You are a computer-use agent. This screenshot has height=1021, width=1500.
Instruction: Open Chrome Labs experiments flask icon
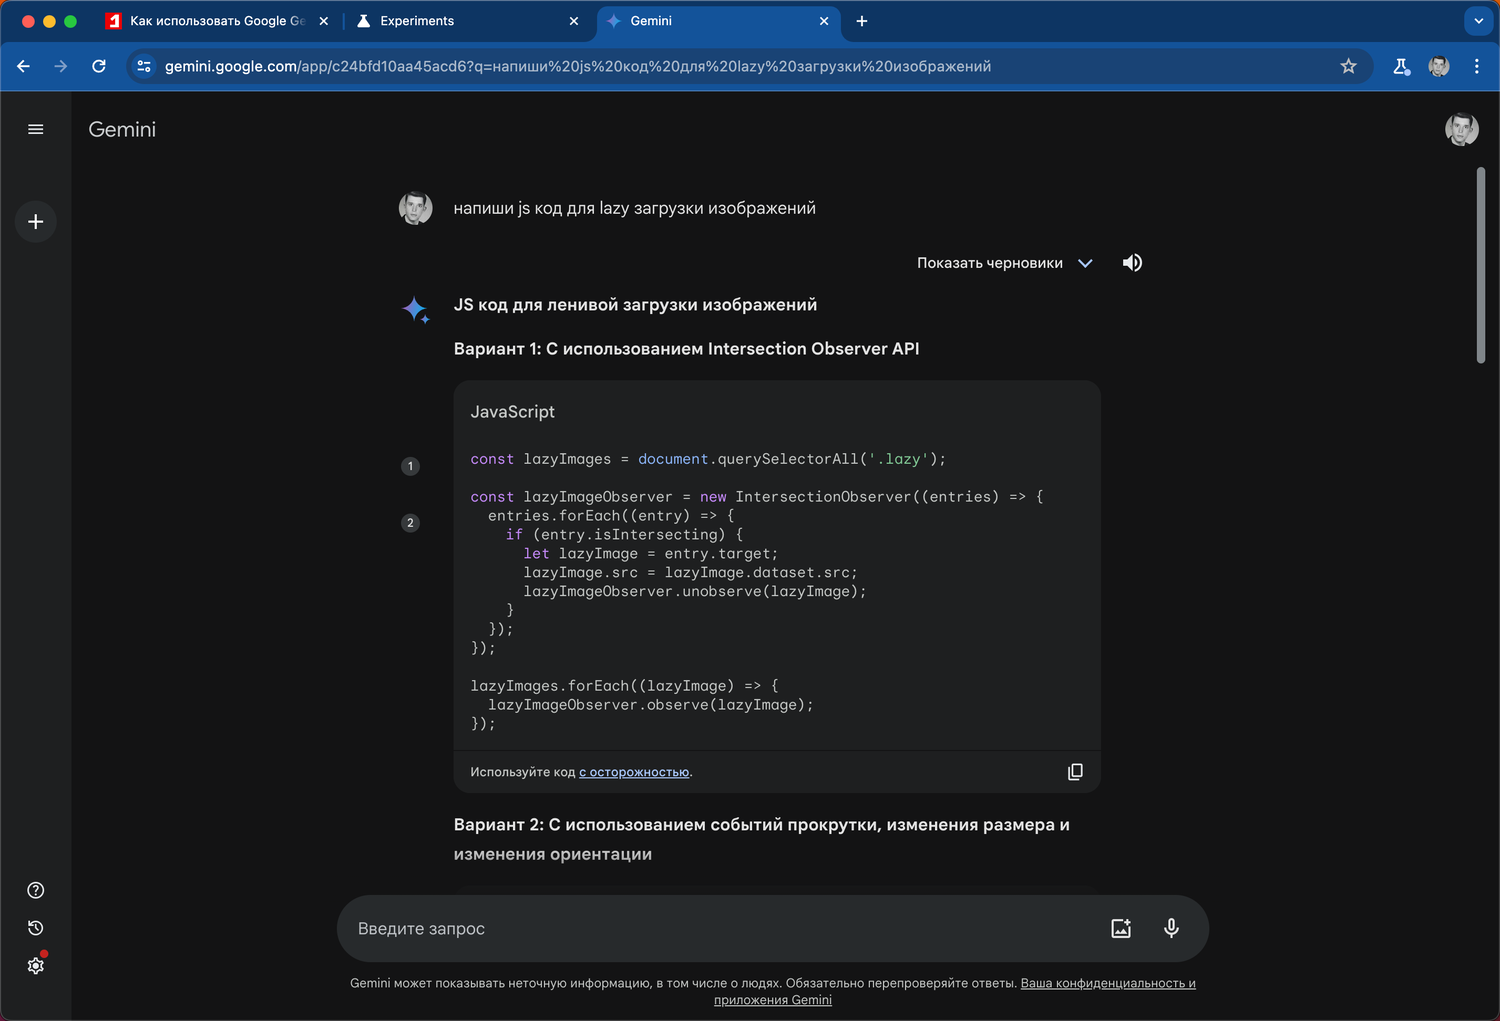(x=1401, y=66)
